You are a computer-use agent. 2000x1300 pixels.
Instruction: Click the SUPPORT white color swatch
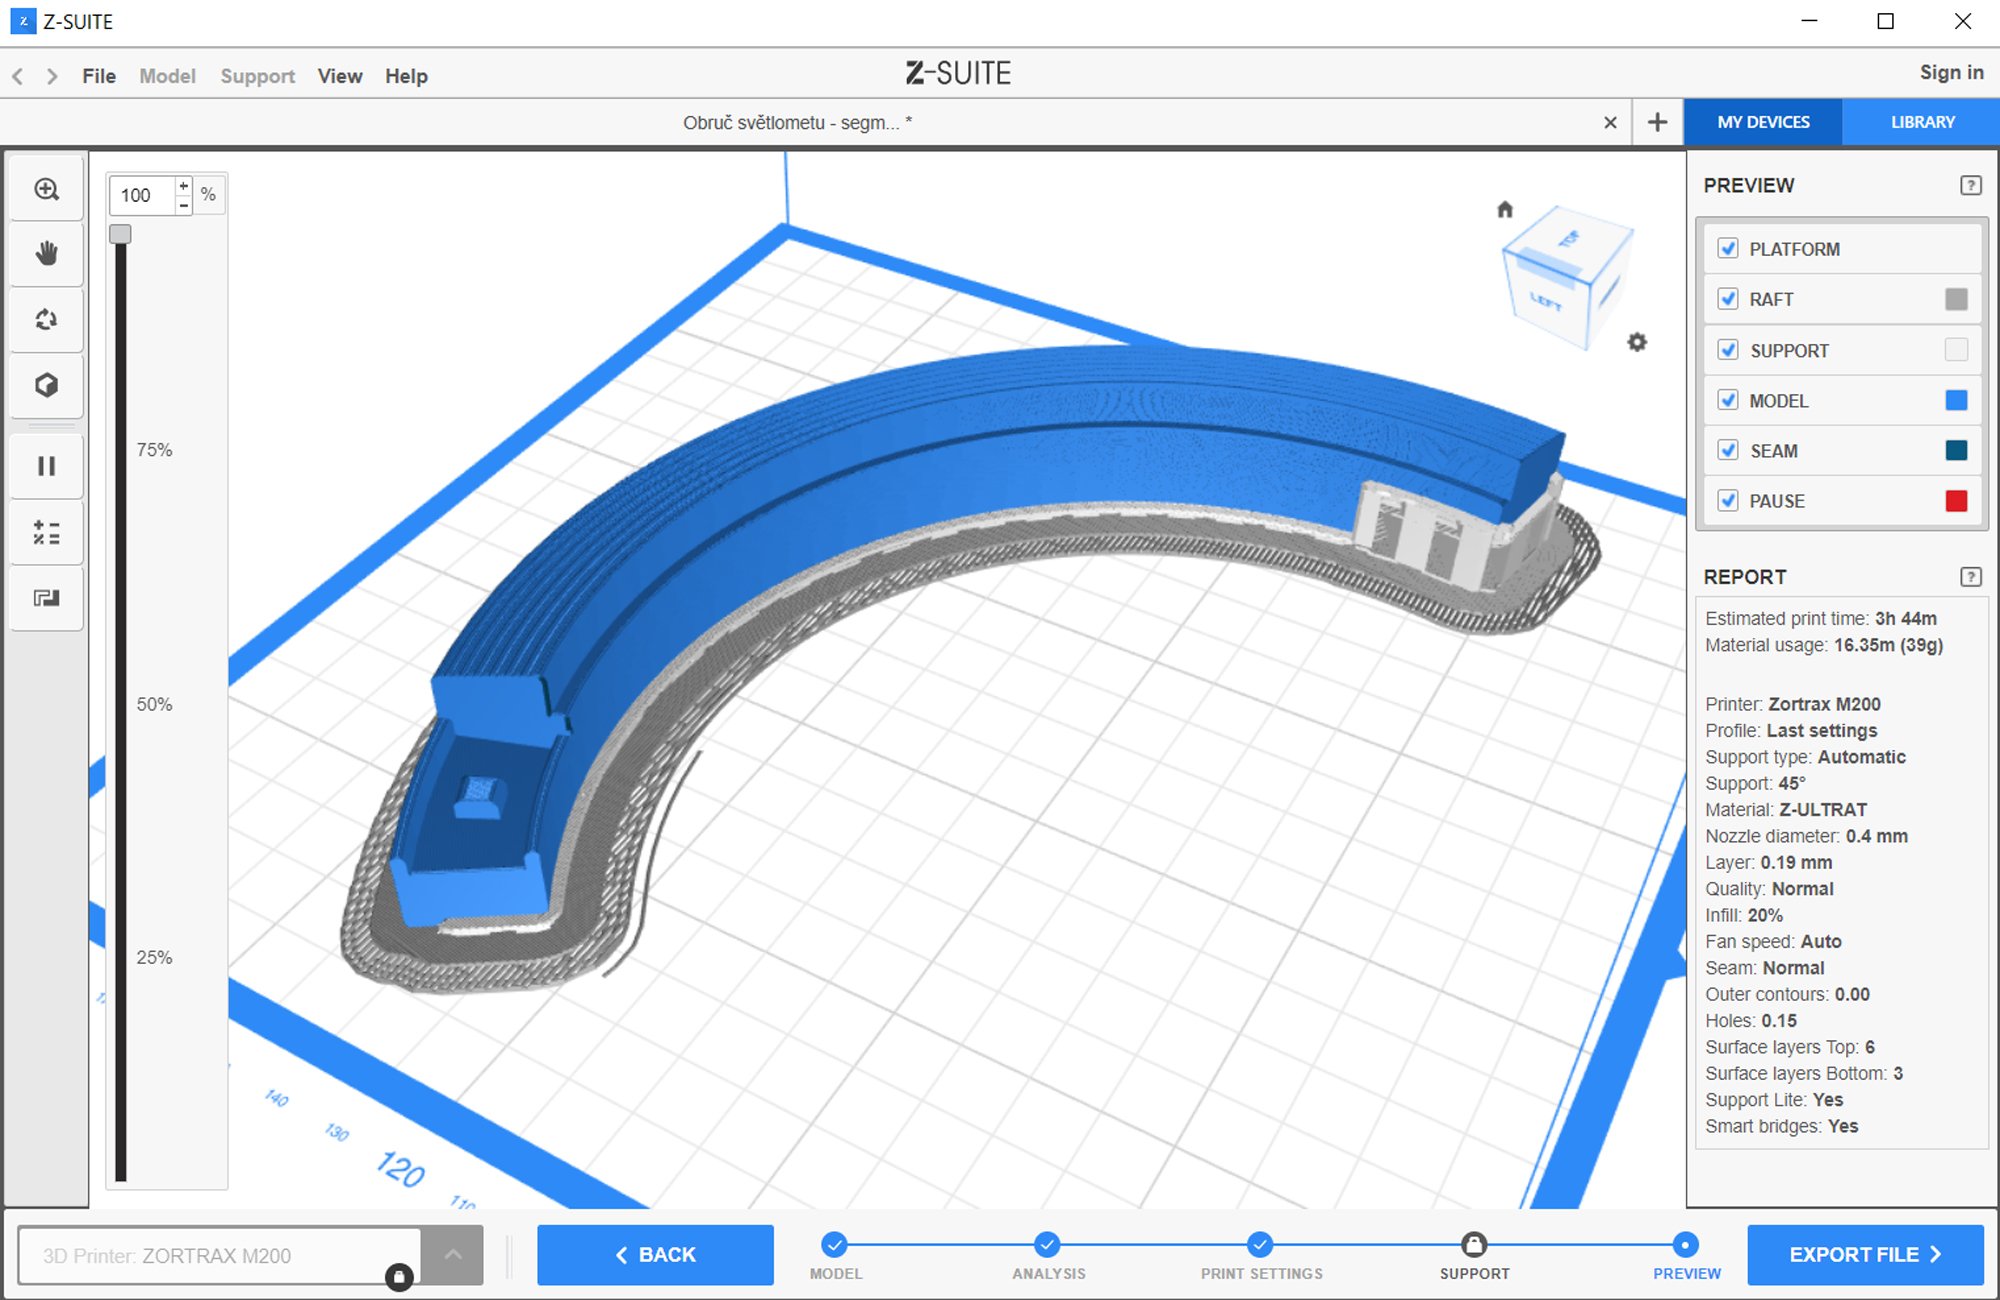click(1956, 350)
